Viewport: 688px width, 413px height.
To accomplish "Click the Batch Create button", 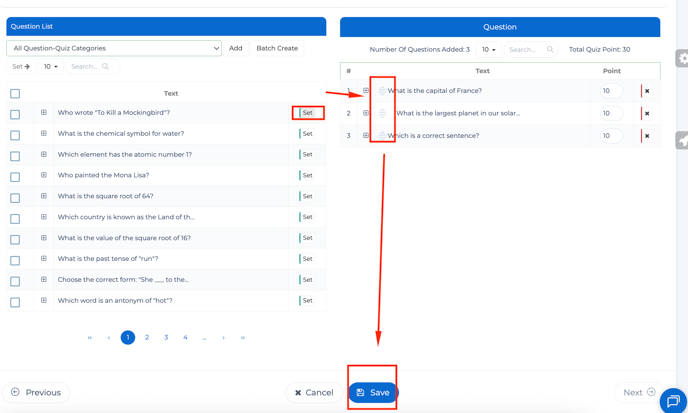I will [x=277, y=48].
